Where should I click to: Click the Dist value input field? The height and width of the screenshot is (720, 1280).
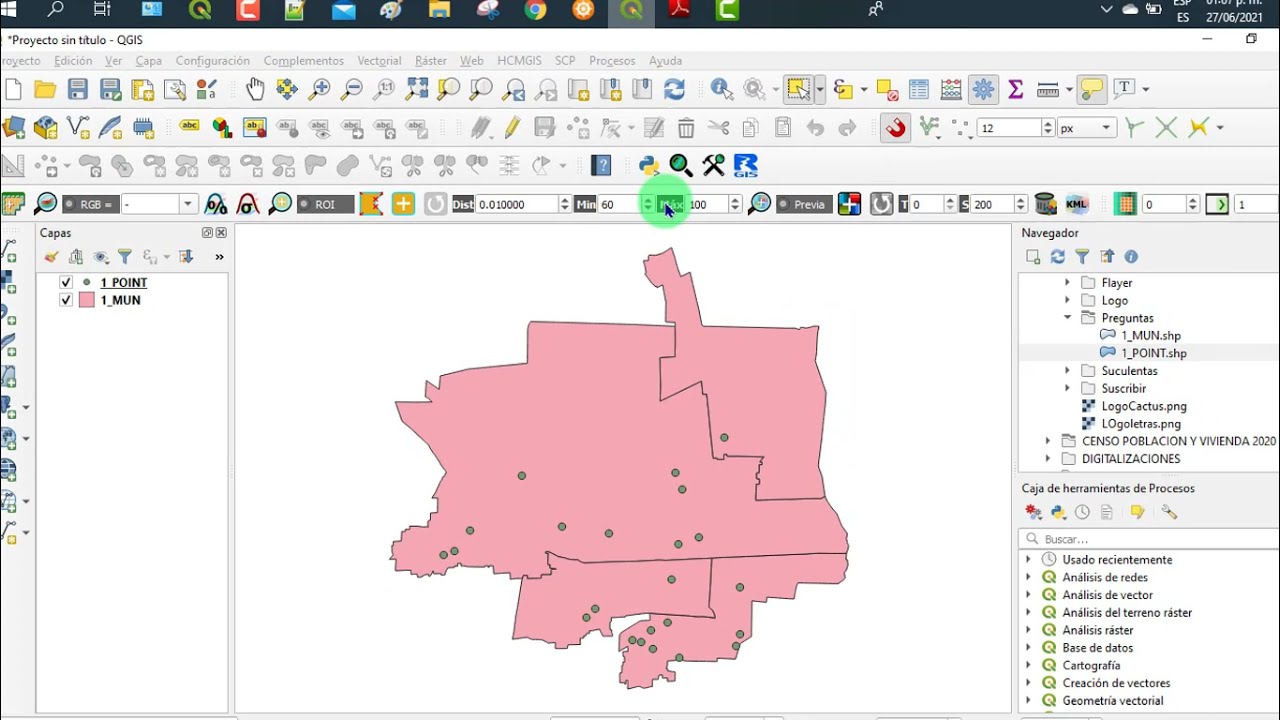(x=515, y=204)
